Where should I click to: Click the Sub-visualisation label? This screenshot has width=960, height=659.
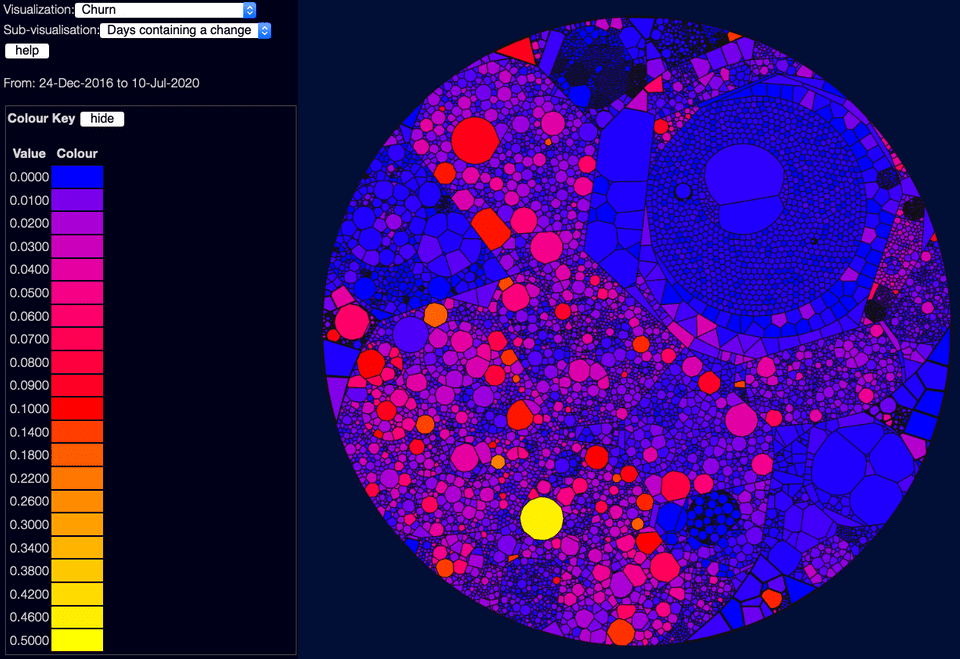[51, 30]
